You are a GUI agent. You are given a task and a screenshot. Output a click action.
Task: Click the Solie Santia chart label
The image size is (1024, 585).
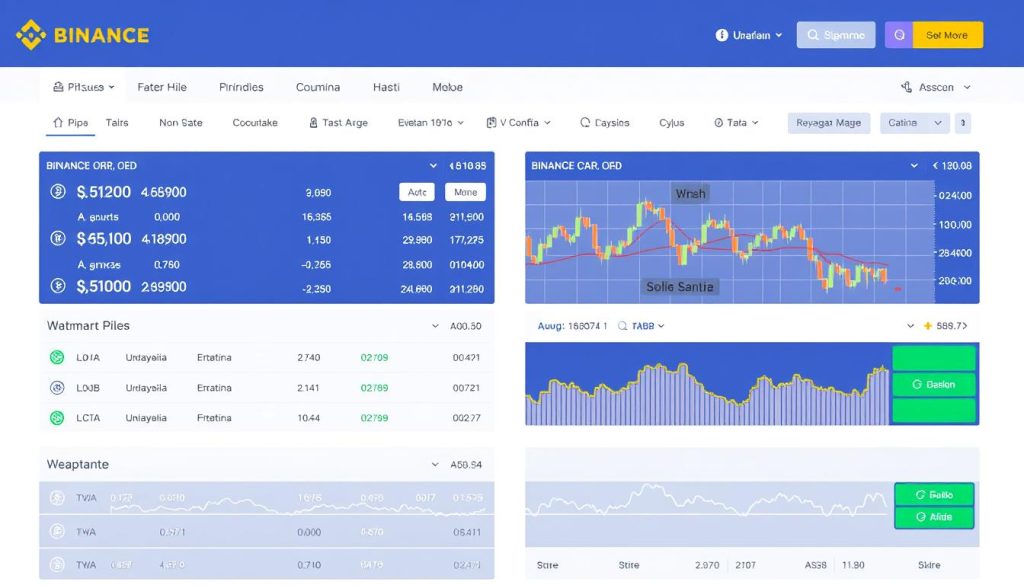(679, 287)
